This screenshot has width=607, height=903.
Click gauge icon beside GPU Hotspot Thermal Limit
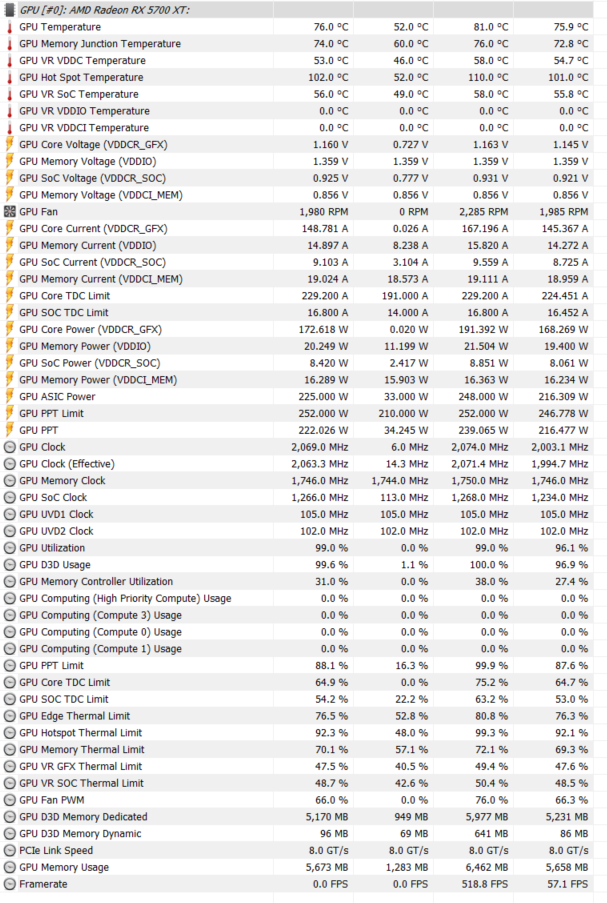click(x=9, y=733)
